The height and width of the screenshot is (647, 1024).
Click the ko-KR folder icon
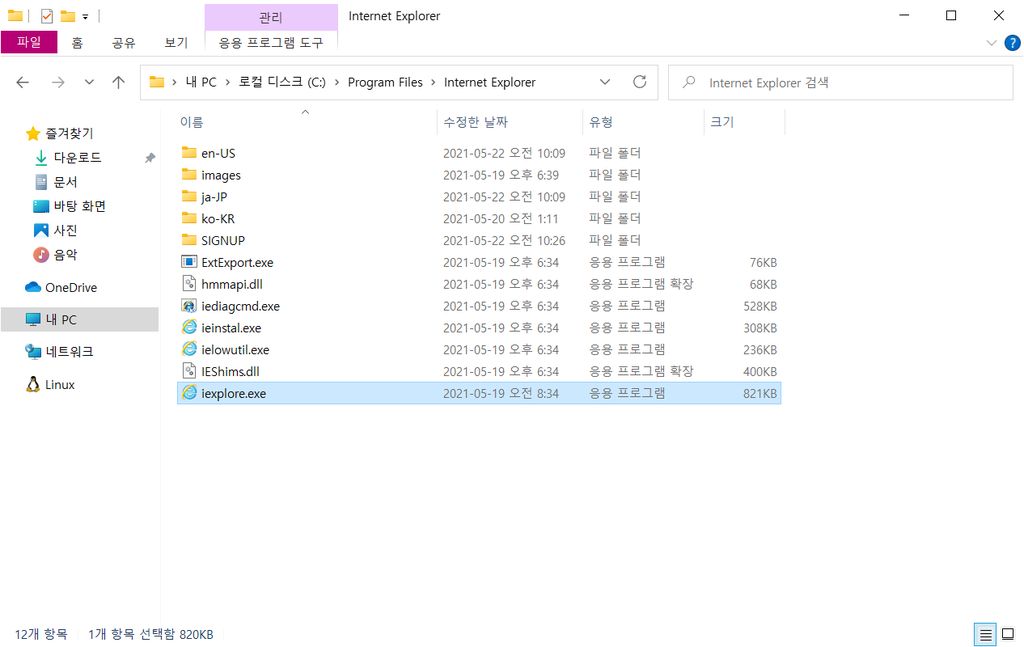[x=189, y=218]
